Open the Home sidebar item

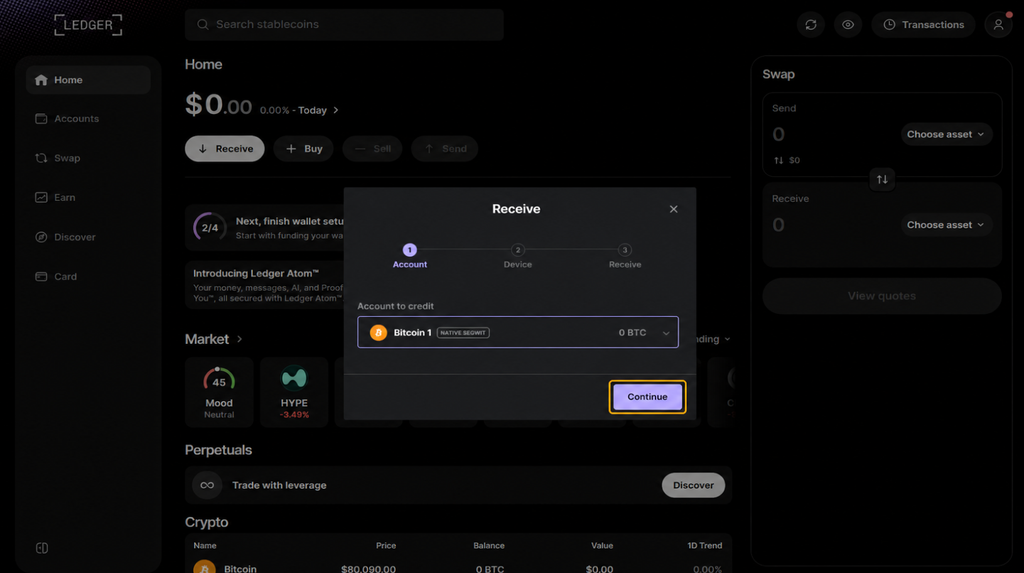coord(88,80)
